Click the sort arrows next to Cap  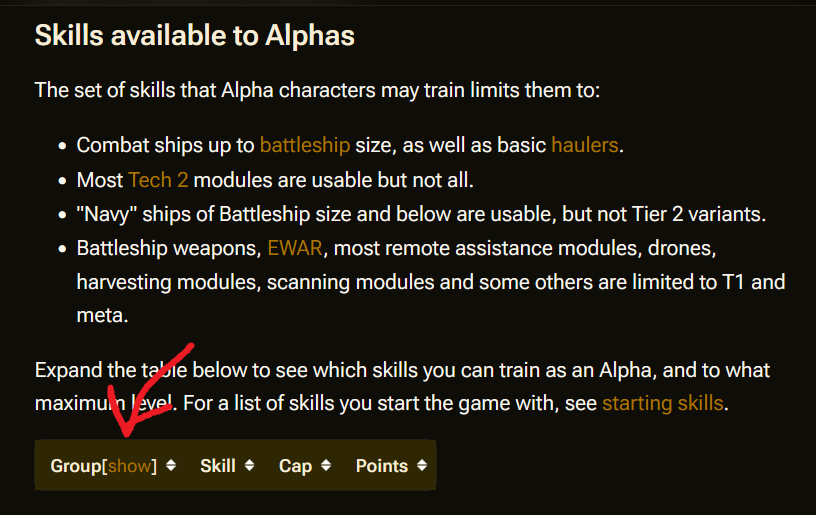(326, 466)
